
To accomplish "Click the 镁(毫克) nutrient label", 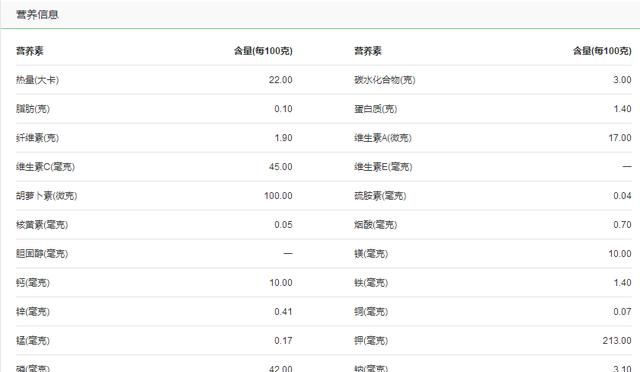I will click(371, 254).
